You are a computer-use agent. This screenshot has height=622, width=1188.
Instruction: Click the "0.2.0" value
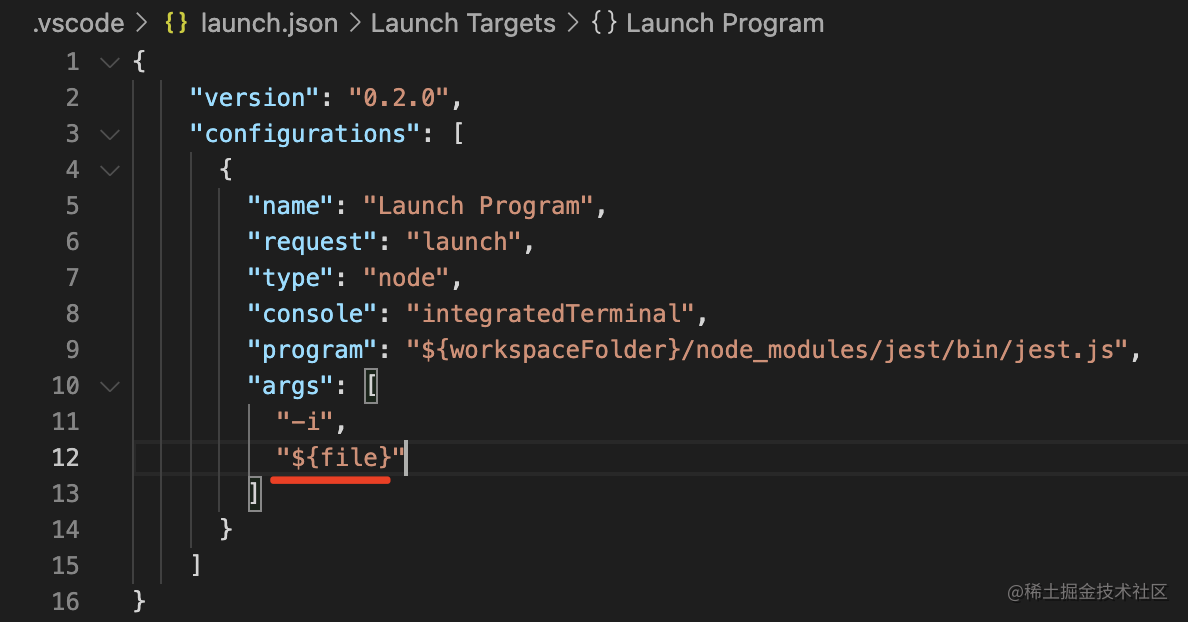click(399, 98)
